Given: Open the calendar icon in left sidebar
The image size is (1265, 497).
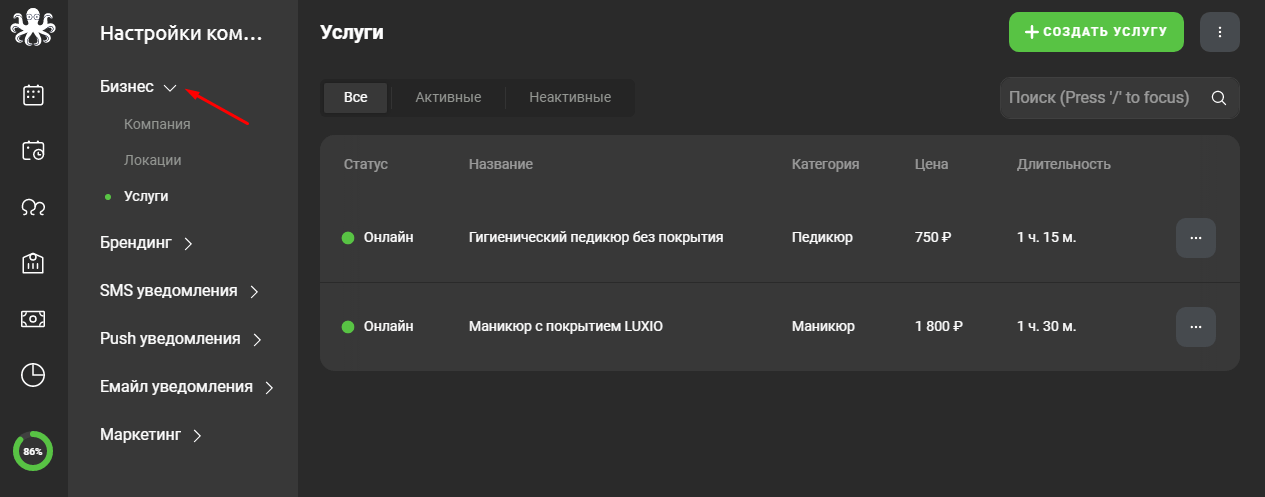Looking at the screenshot, I should pos(33,95).
